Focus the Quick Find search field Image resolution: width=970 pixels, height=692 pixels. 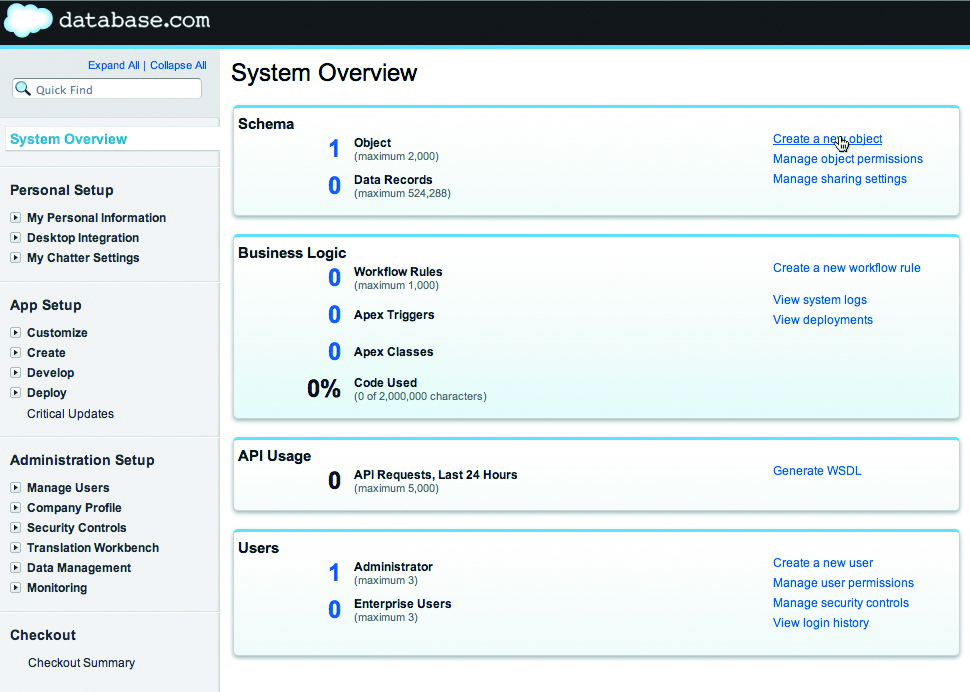(x=107, y=89)
